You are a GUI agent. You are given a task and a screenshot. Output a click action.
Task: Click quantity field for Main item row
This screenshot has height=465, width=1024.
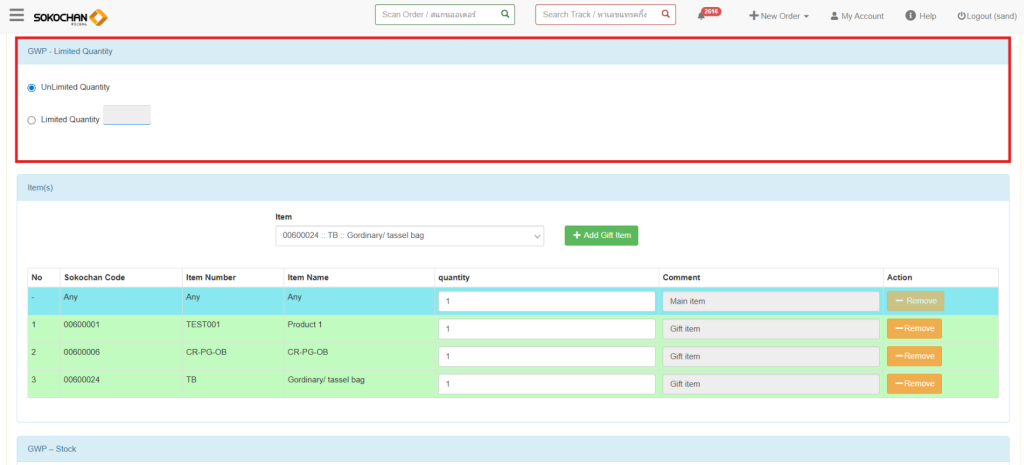(x=546, y=301)
